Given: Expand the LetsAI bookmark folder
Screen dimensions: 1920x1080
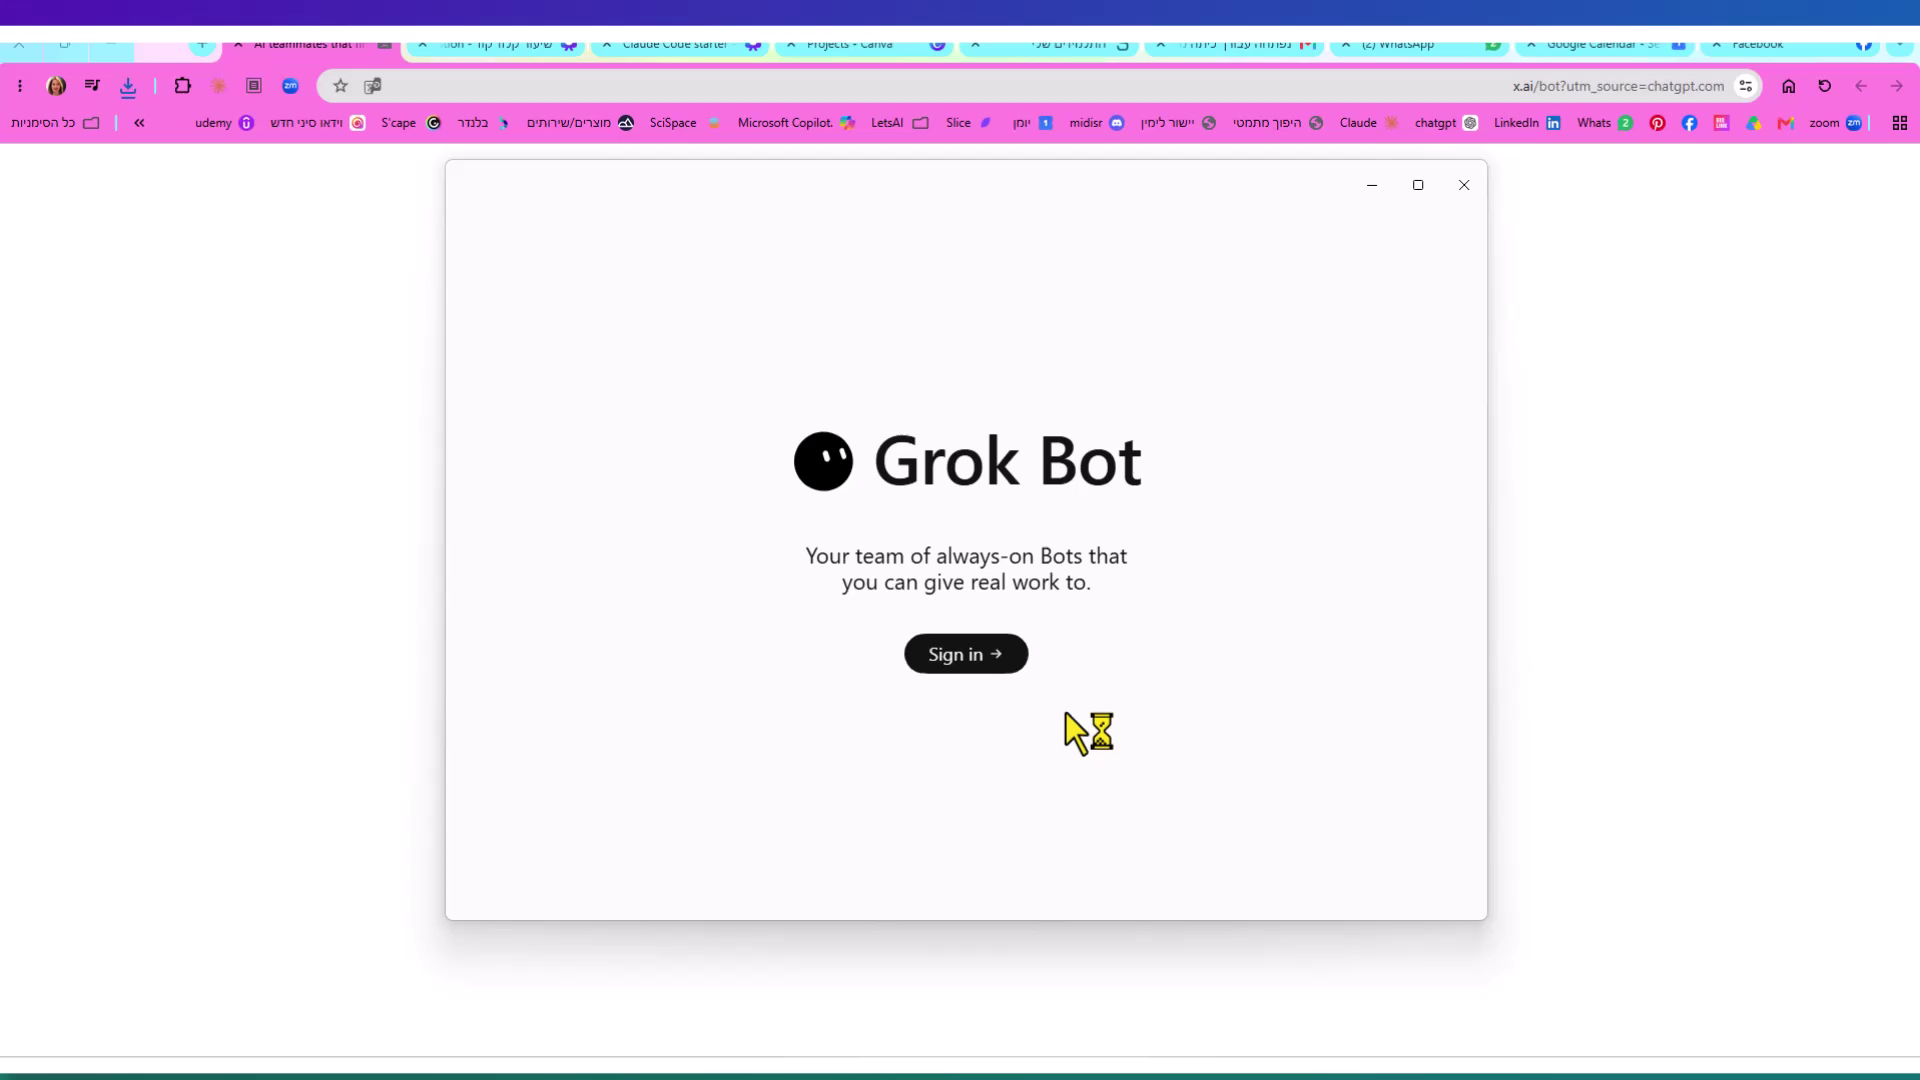Looking at the screenshot, I should pos(900,123).
